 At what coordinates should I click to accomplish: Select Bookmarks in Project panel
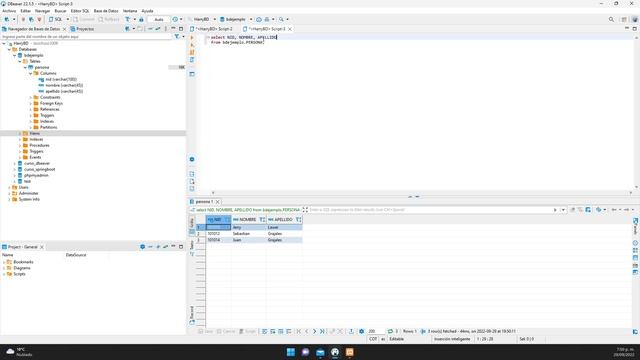point(23,262)
